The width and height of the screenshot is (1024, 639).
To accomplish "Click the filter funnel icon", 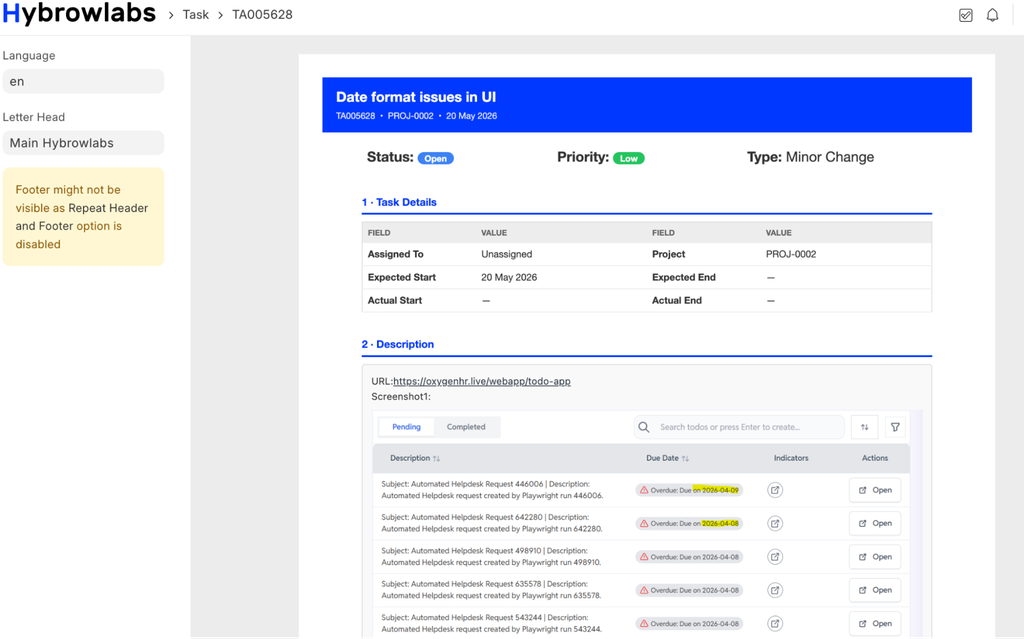I will click(895, 427).
